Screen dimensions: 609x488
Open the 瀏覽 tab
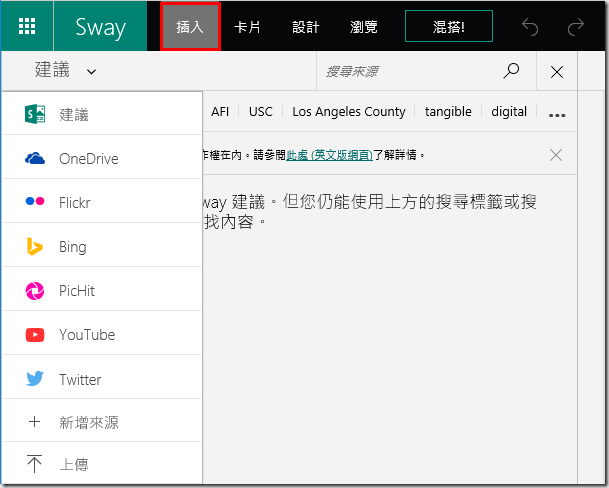pyautogui.click(x=364, y=27)
